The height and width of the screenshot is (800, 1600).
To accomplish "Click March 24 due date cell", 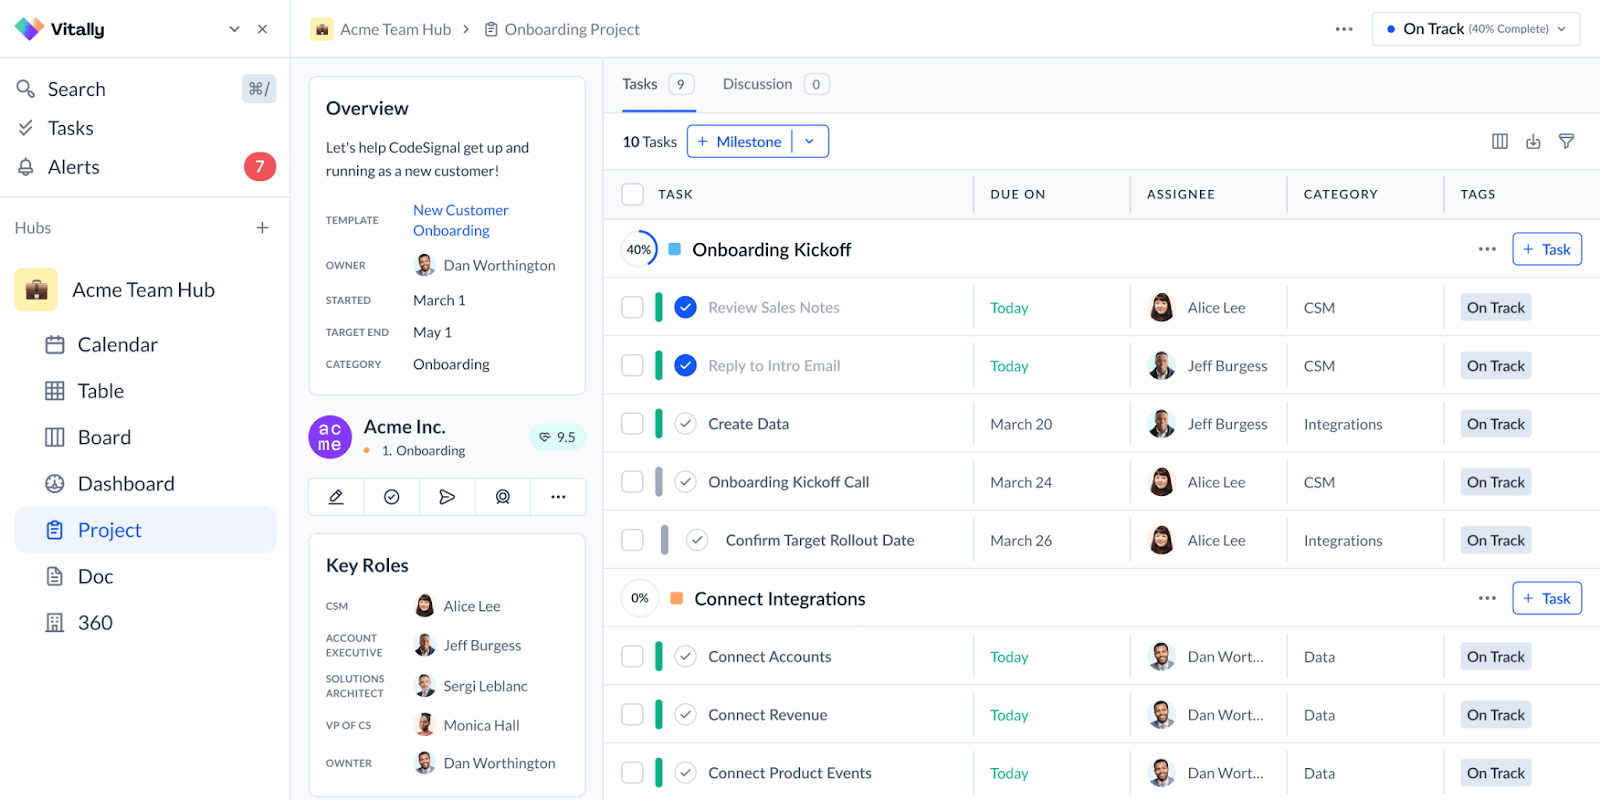I will pyautogui.click(x=1021, y=482).
